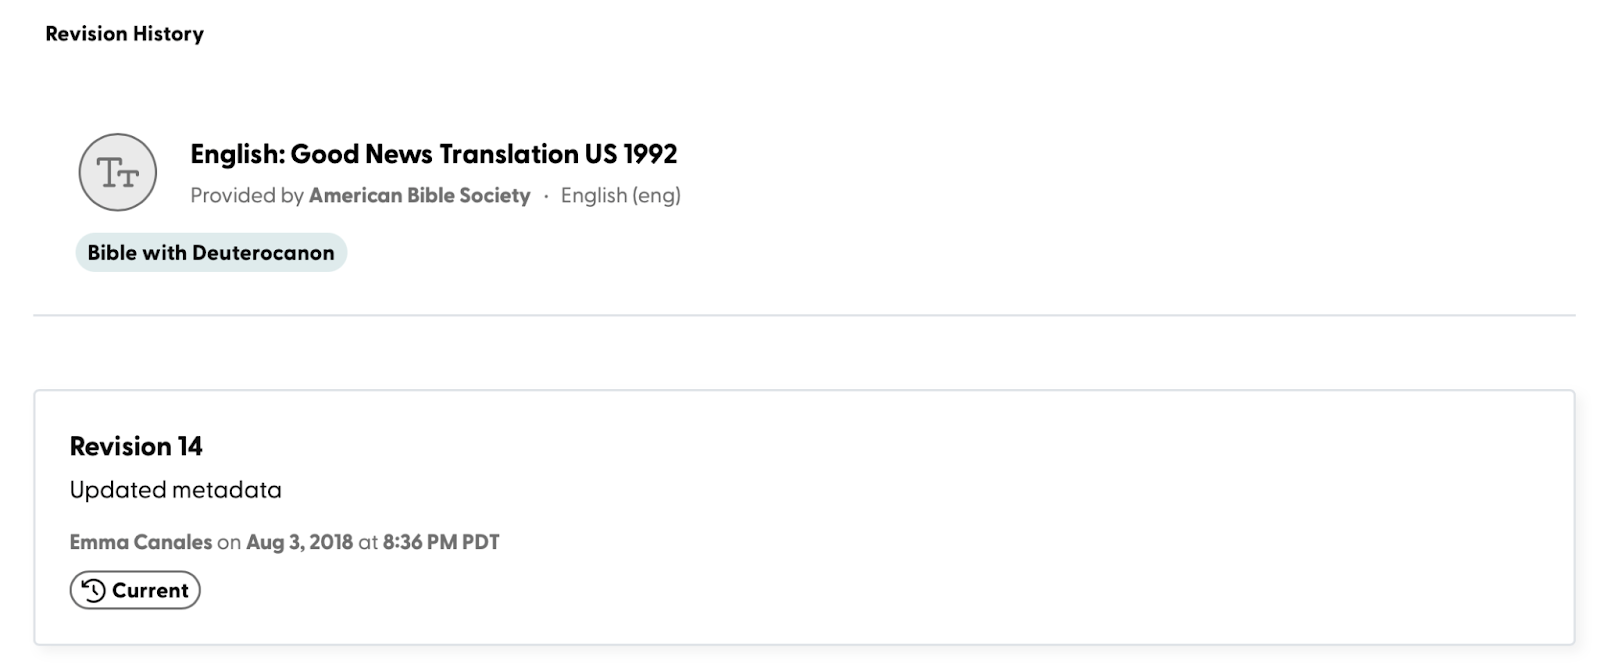
Task: Click the Current revision badge label
Action: click(x=150, y=590)
